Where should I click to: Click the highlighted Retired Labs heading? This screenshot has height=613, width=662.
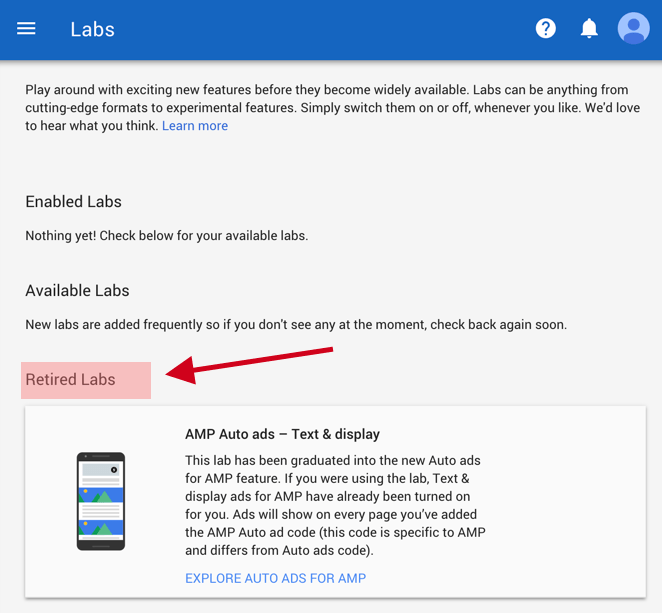[70, 380]
